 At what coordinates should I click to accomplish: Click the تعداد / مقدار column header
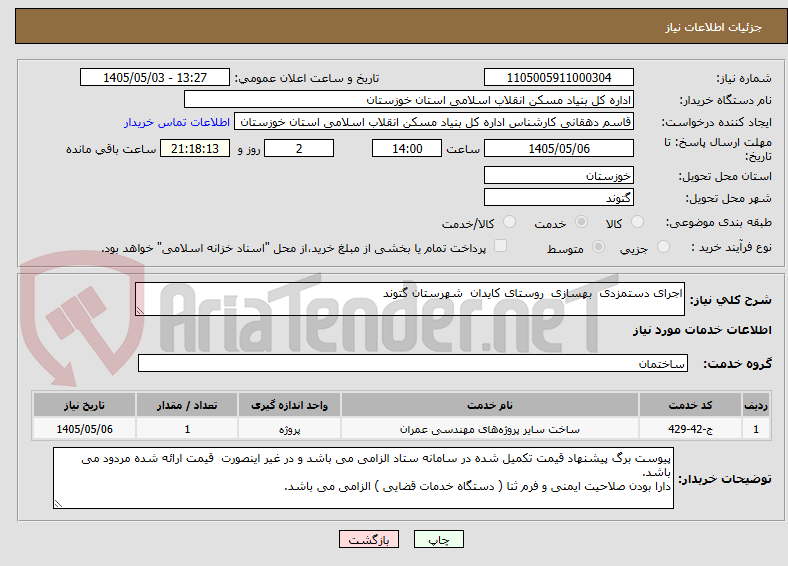pyautogui.click(x=187, y=405)
